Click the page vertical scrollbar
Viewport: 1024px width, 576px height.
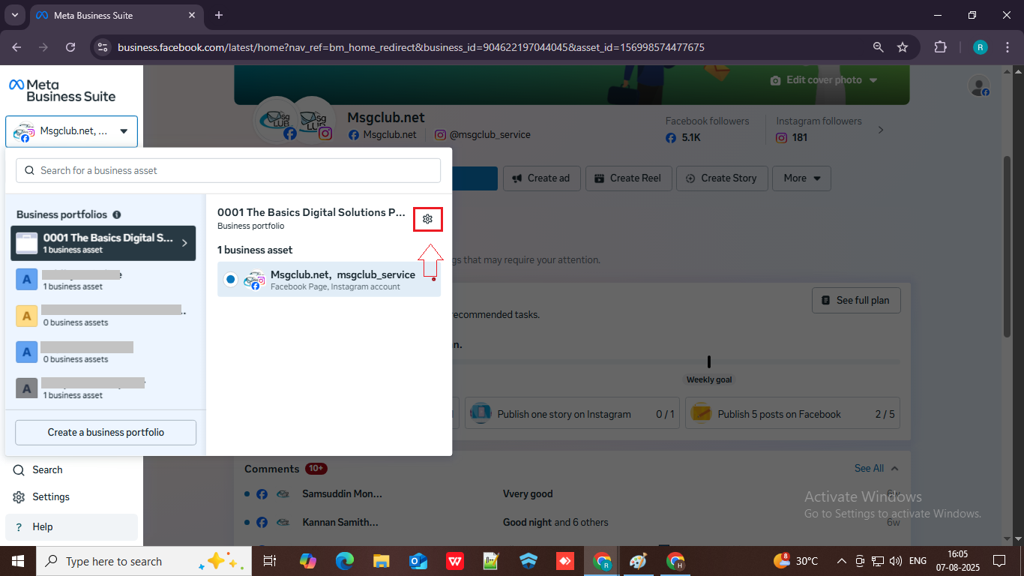pos(1008,247)
